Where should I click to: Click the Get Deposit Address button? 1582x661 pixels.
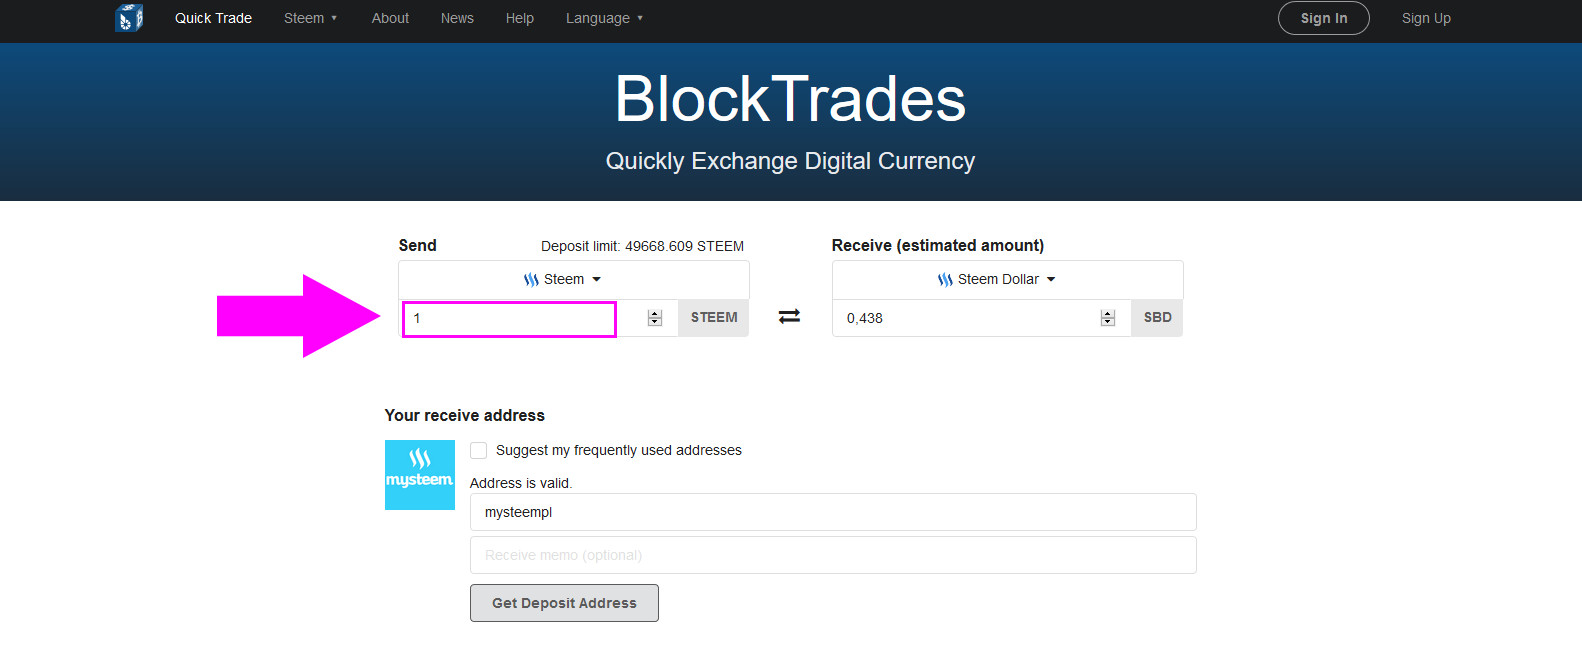click(564, 603)
